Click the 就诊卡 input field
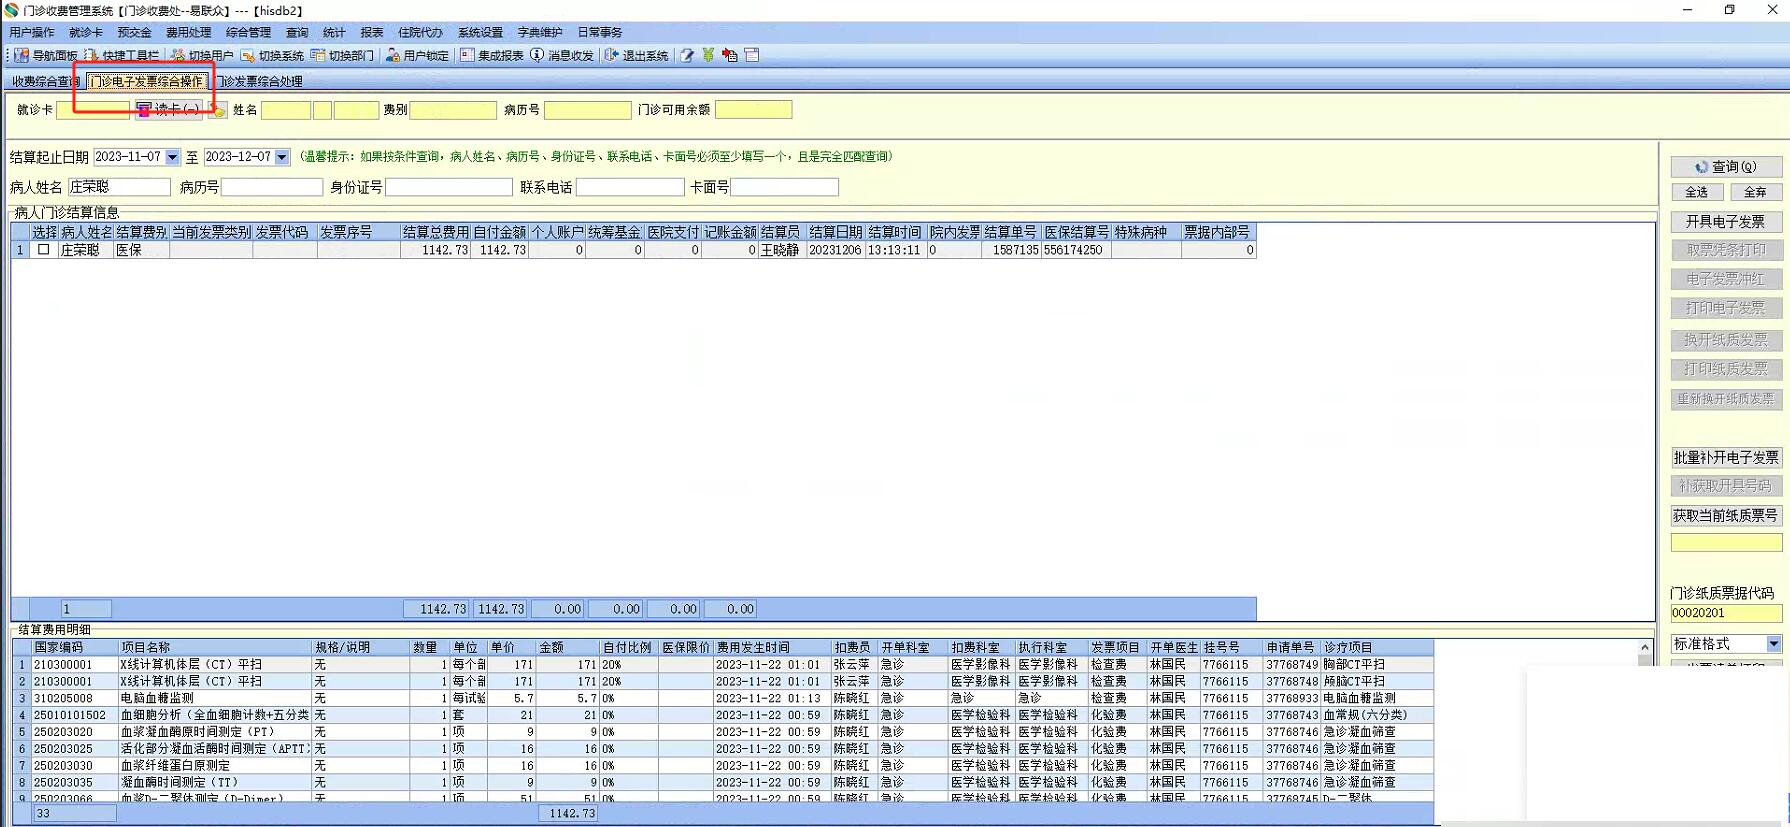Screen dimensions: 1790x827 click(x=93, y=110)
